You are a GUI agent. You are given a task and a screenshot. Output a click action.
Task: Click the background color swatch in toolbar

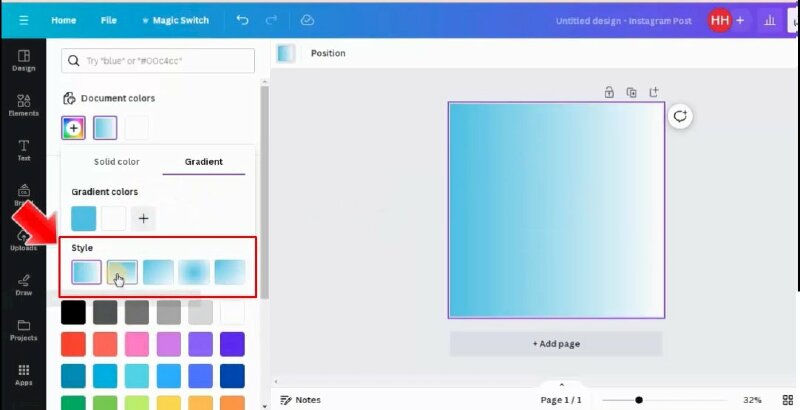[x=286, y=53]
